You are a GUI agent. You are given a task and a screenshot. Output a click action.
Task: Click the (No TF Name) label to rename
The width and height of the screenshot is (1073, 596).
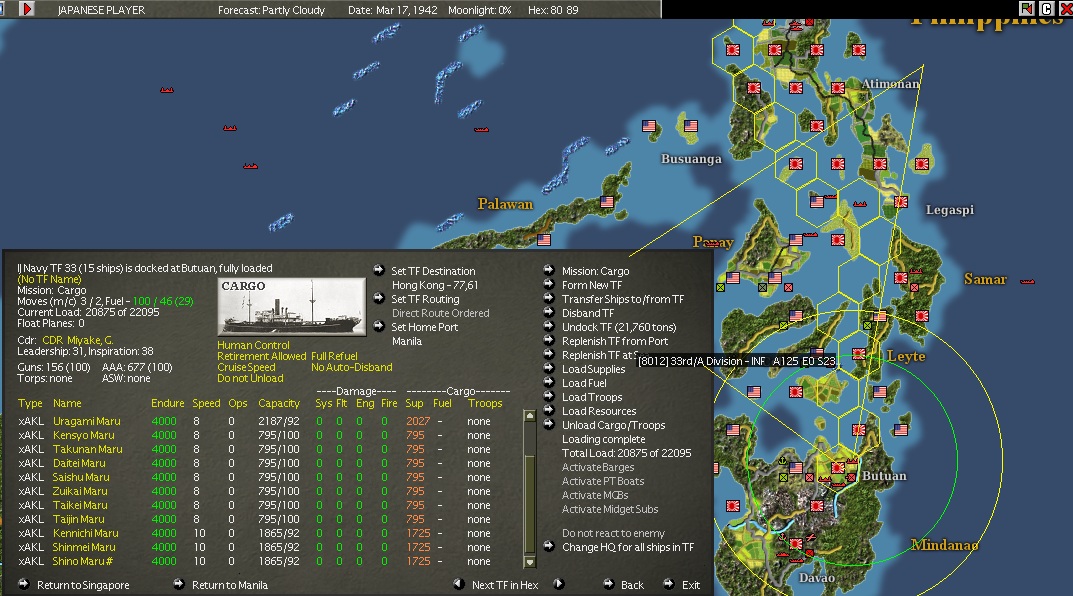(x=49, y=279)
